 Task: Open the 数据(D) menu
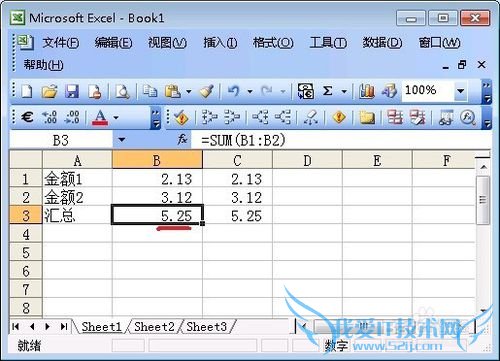[382, 43]
